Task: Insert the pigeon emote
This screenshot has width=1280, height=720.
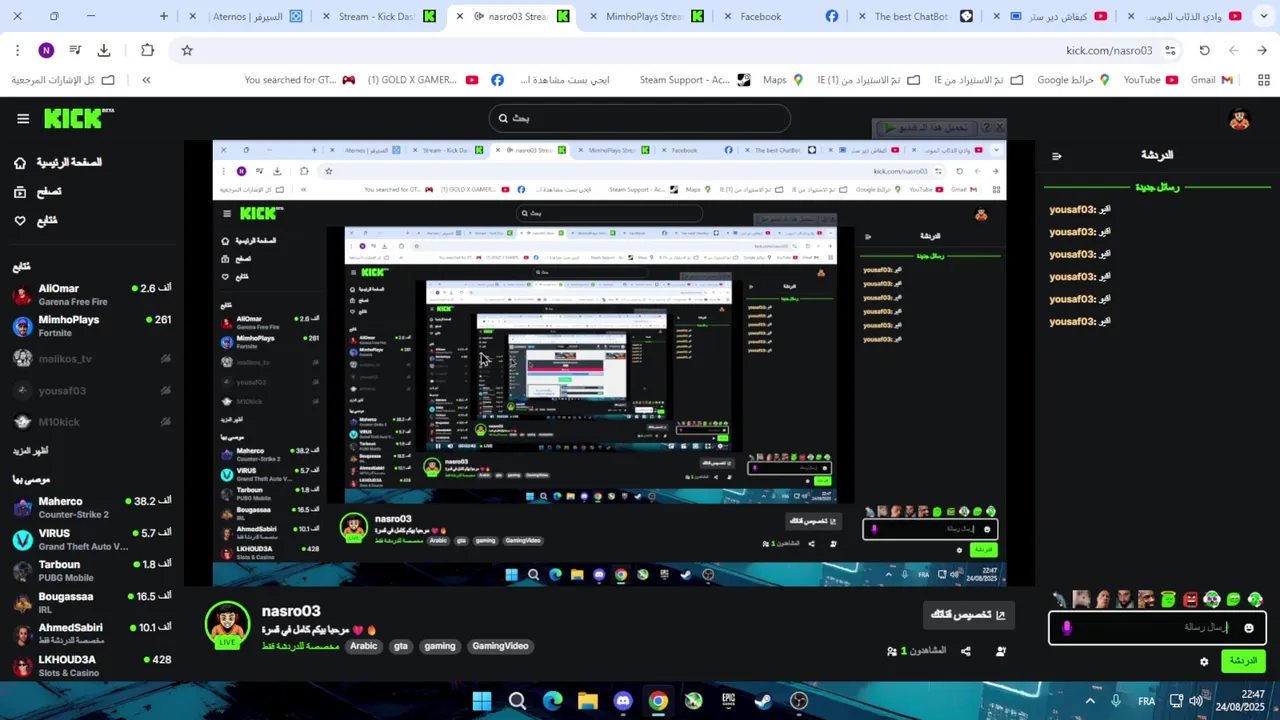Action: click(x=1059, y=599)
